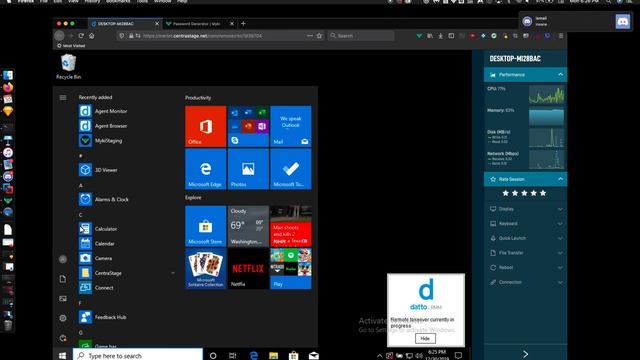Switch to the Password Generator tab
This screenshot has width=640, height=360.
point(200,24)
